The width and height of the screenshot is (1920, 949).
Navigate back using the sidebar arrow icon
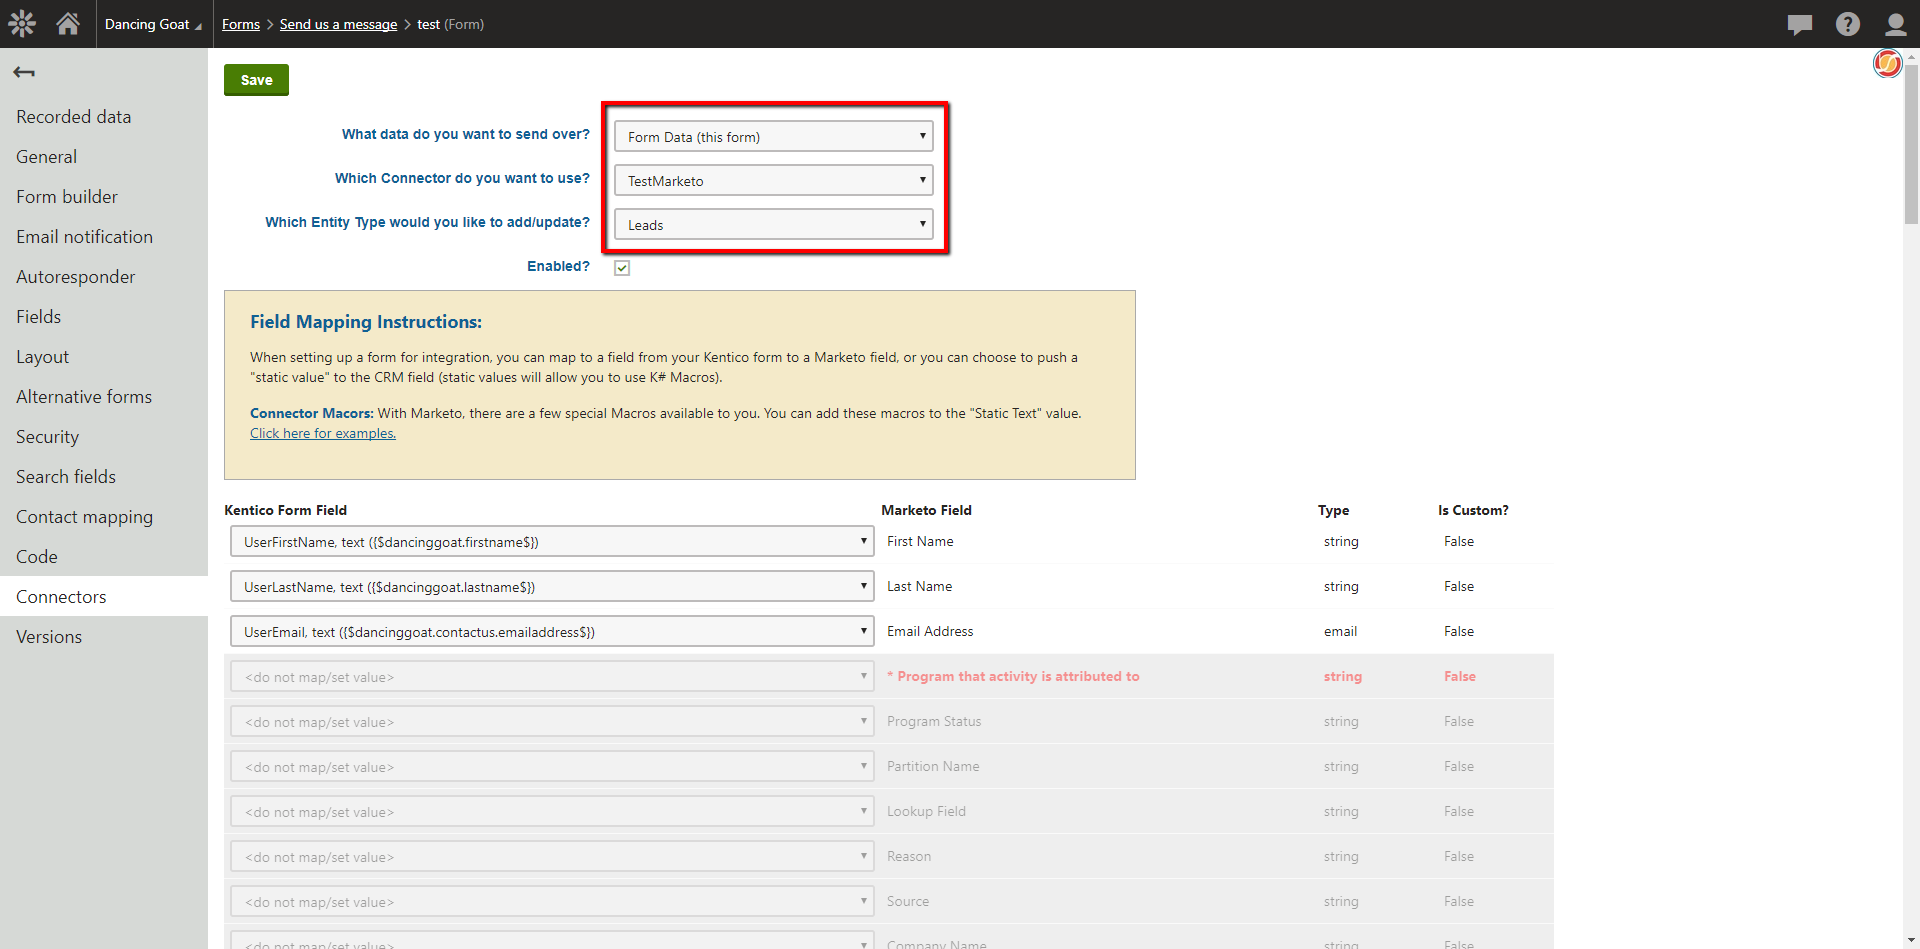point(24,72)
